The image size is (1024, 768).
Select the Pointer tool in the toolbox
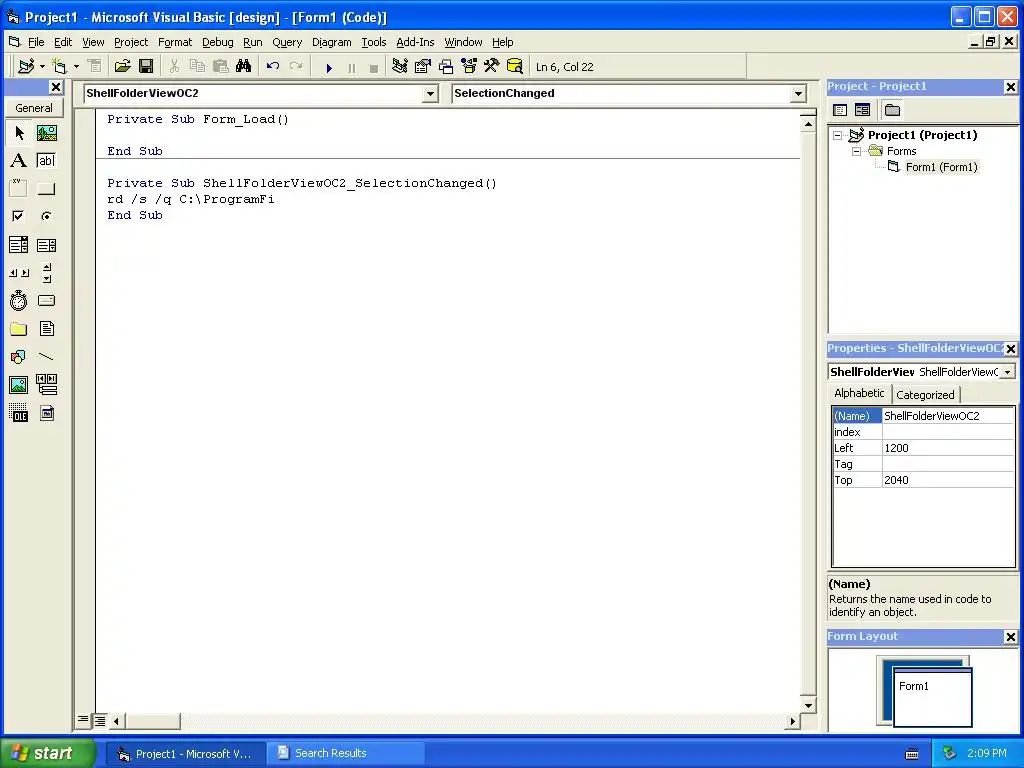click(19, 133)
